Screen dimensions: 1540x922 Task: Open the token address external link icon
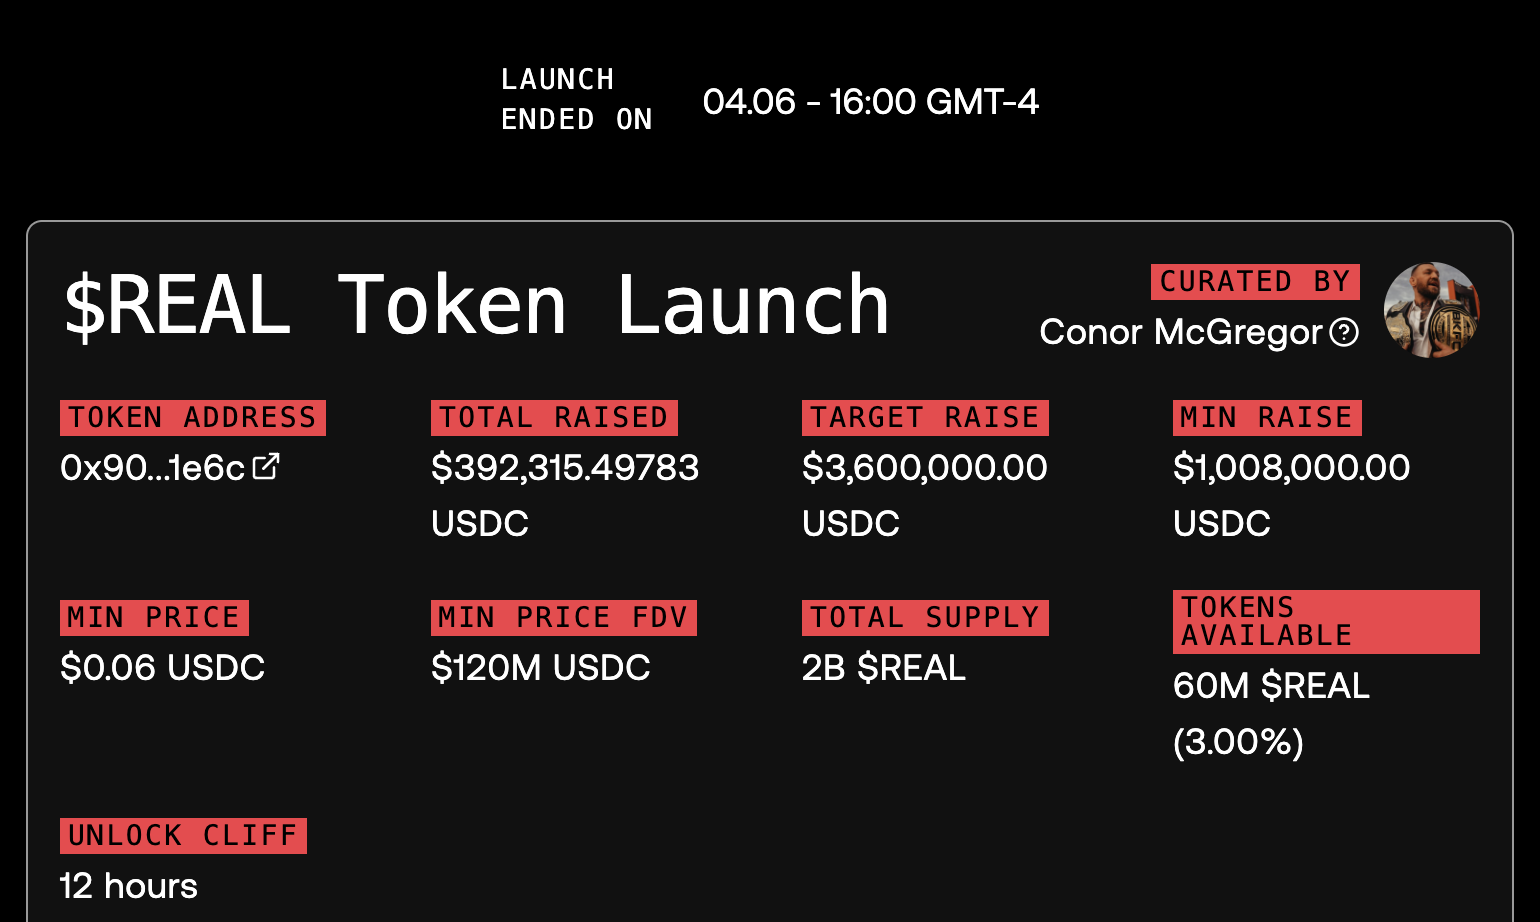click(265, 467)
